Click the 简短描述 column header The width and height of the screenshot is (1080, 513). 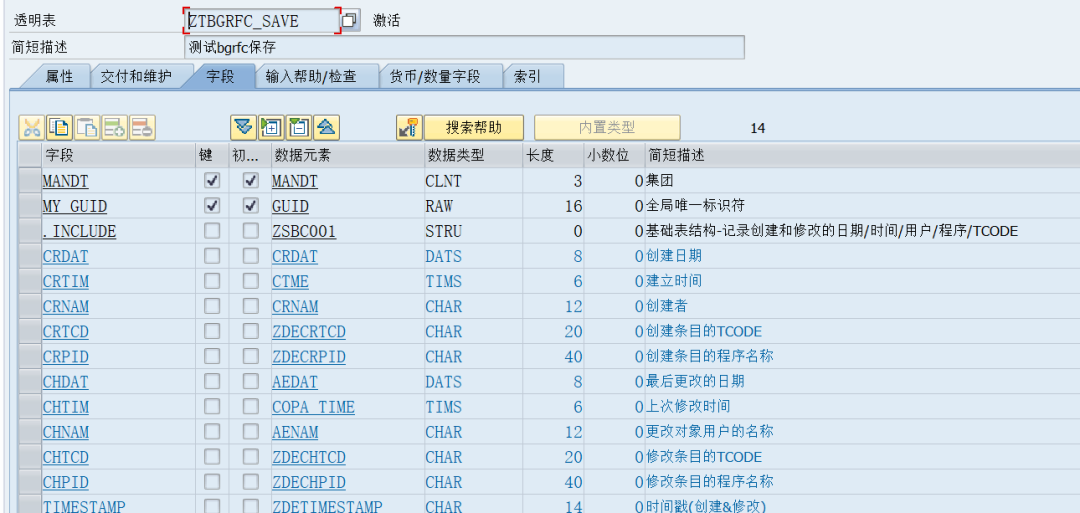862,156
